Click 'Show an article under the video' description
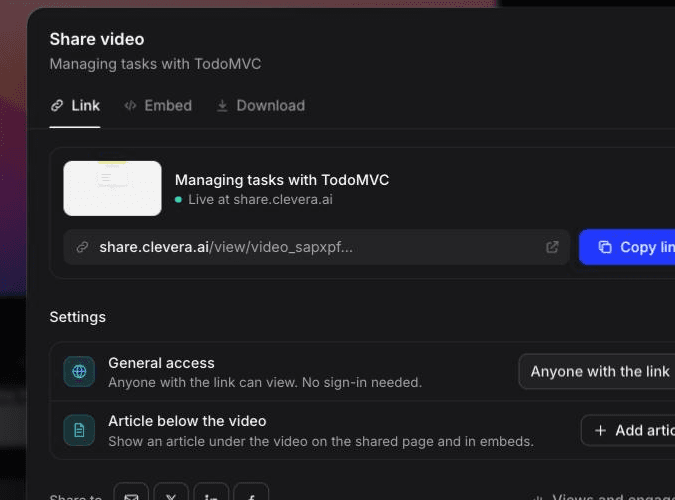Screen dimensions: 675x500 321,441
